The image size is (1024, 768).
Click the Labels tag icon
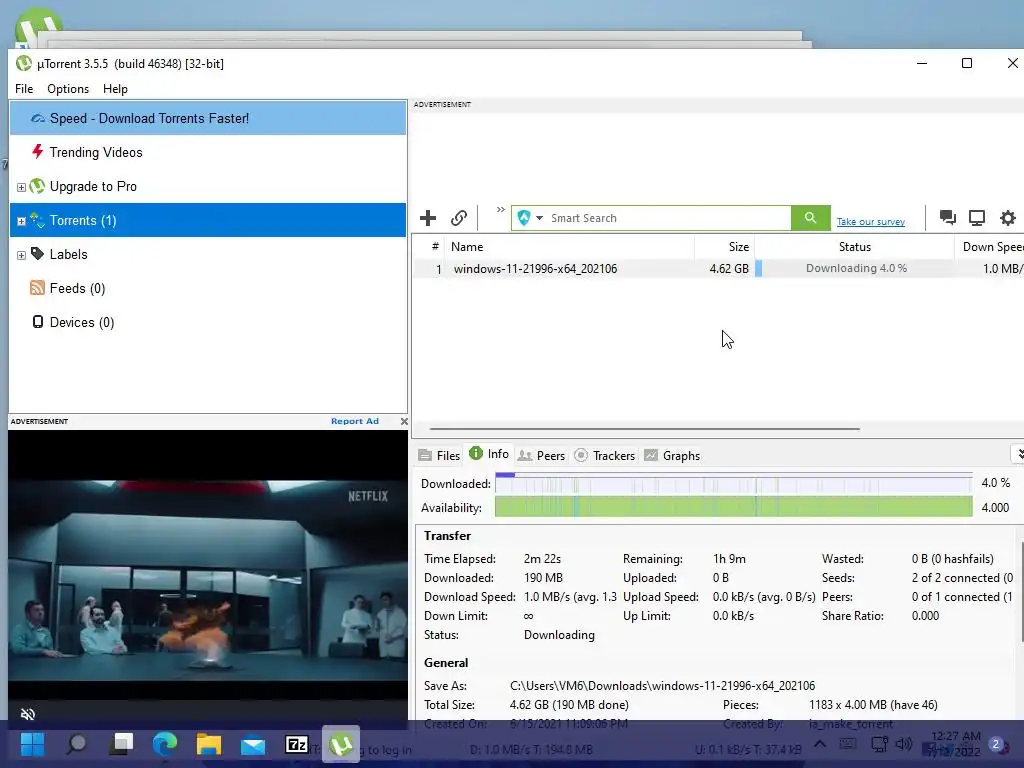[x=38, y=253]
